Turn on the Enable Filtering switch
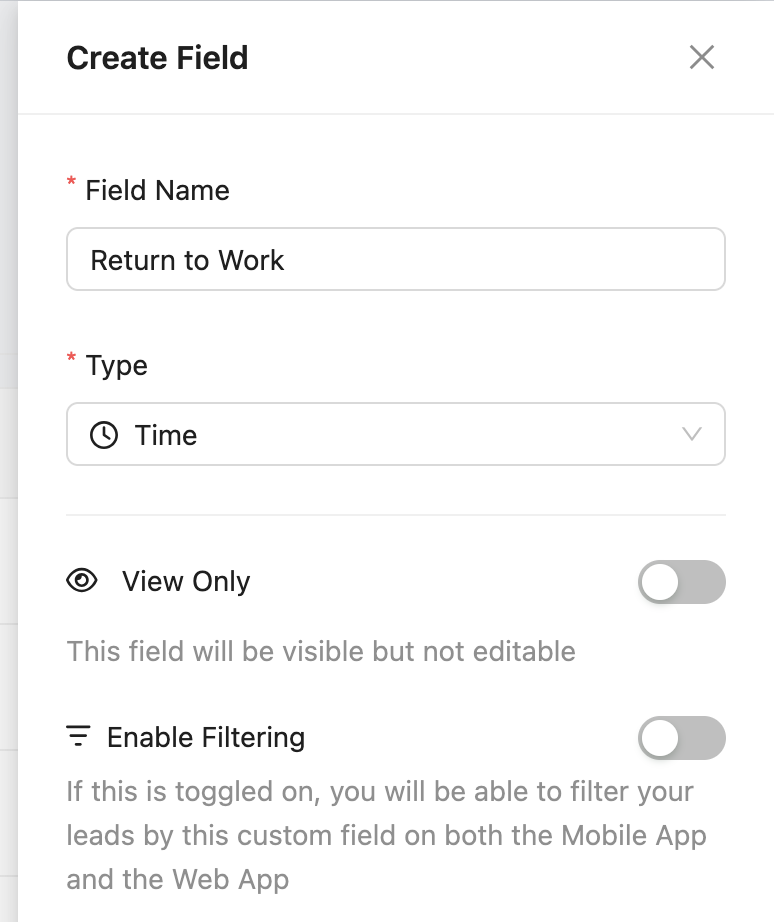Screen dimensions: 774x922 point(681,738)
